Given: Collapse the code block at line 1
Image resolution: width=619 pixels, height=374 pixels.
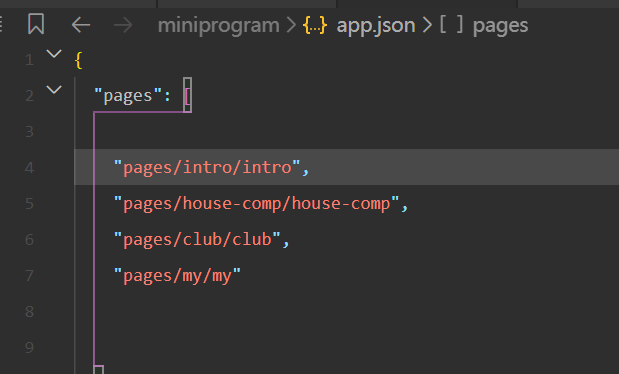Looking at the screenshot, I should 54,53.
